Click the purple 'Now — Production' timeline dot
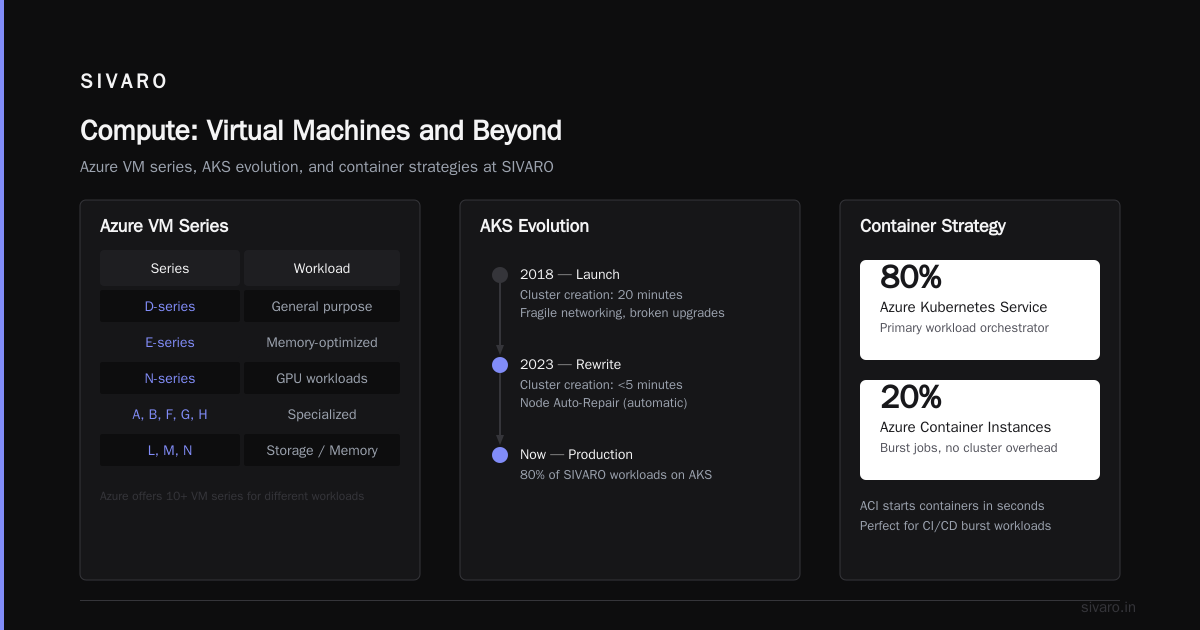 click(500, 455)
